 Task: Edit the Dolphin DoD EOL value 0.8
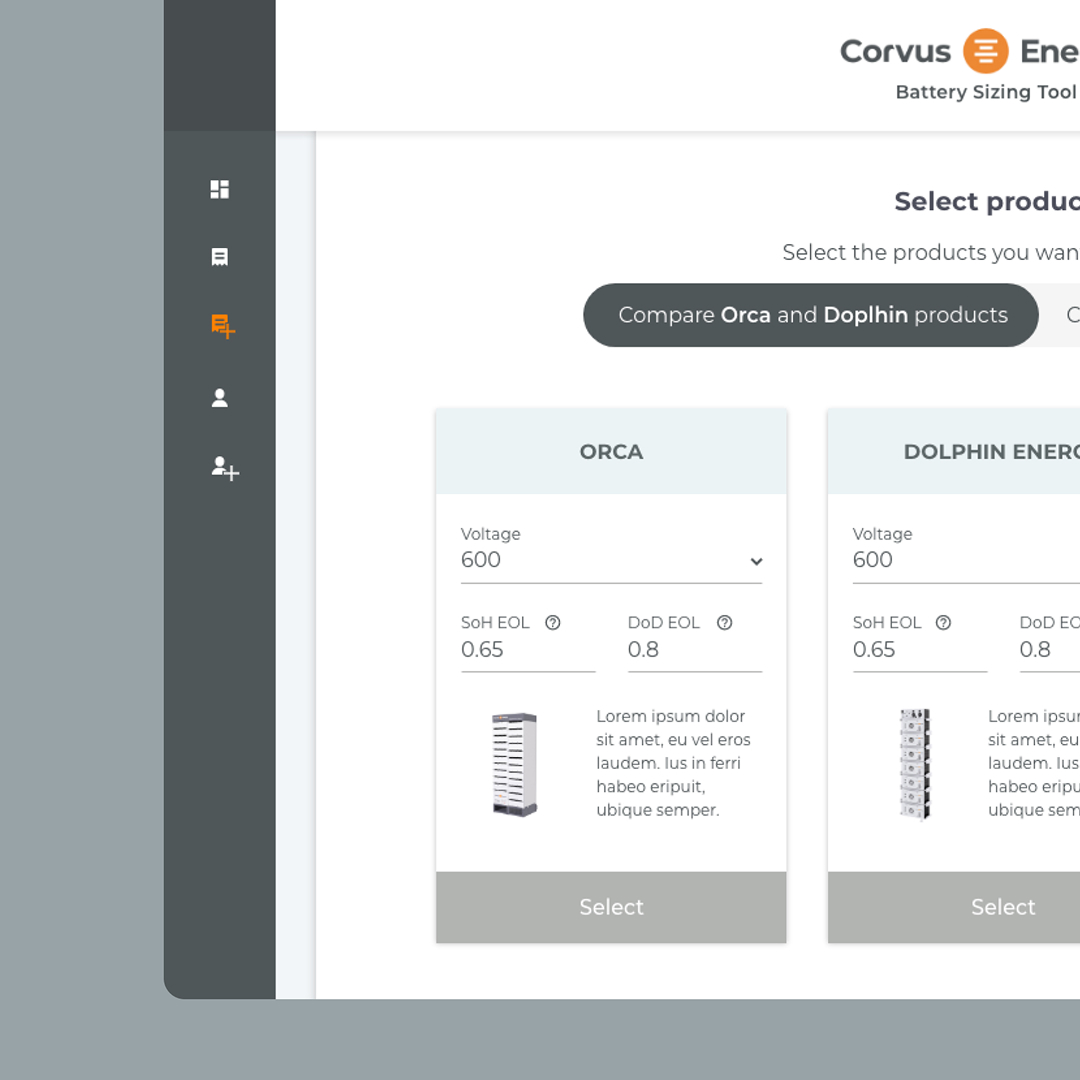1049,650
